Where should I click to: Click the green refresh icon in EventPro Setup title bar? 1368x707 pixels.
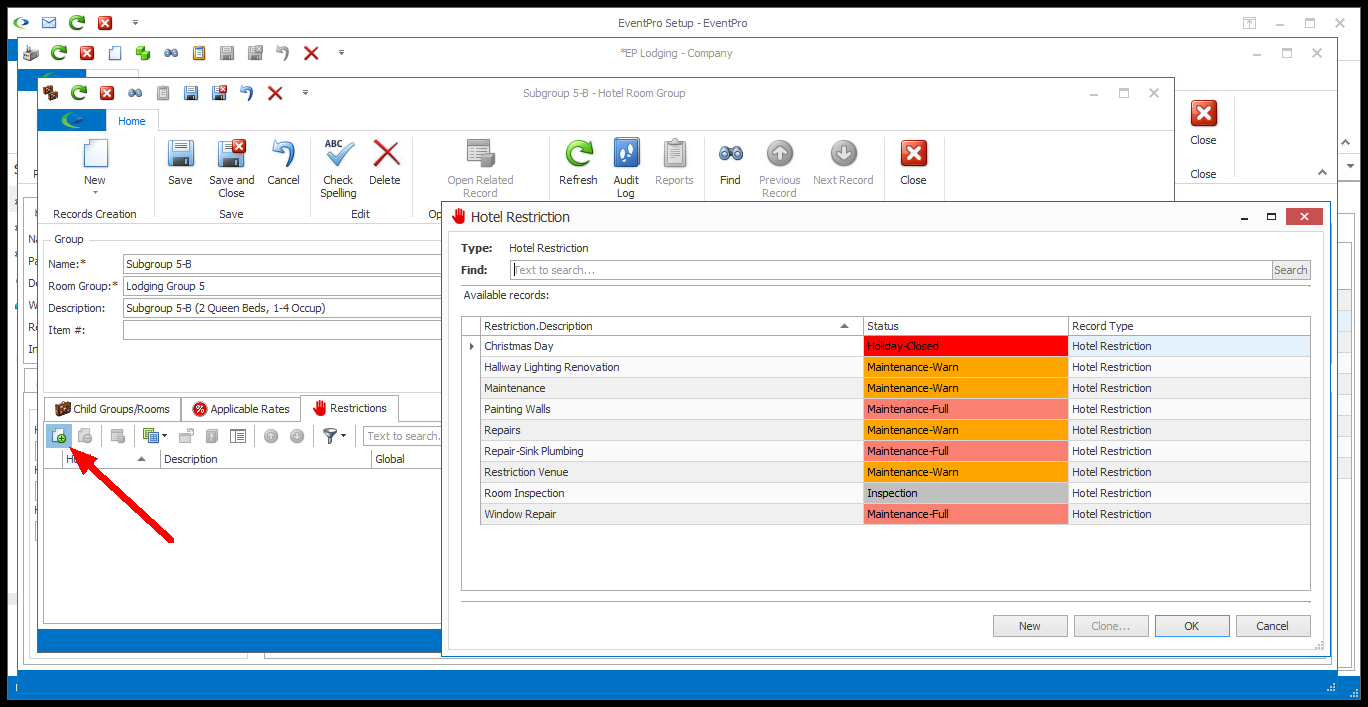coord(77,22)
